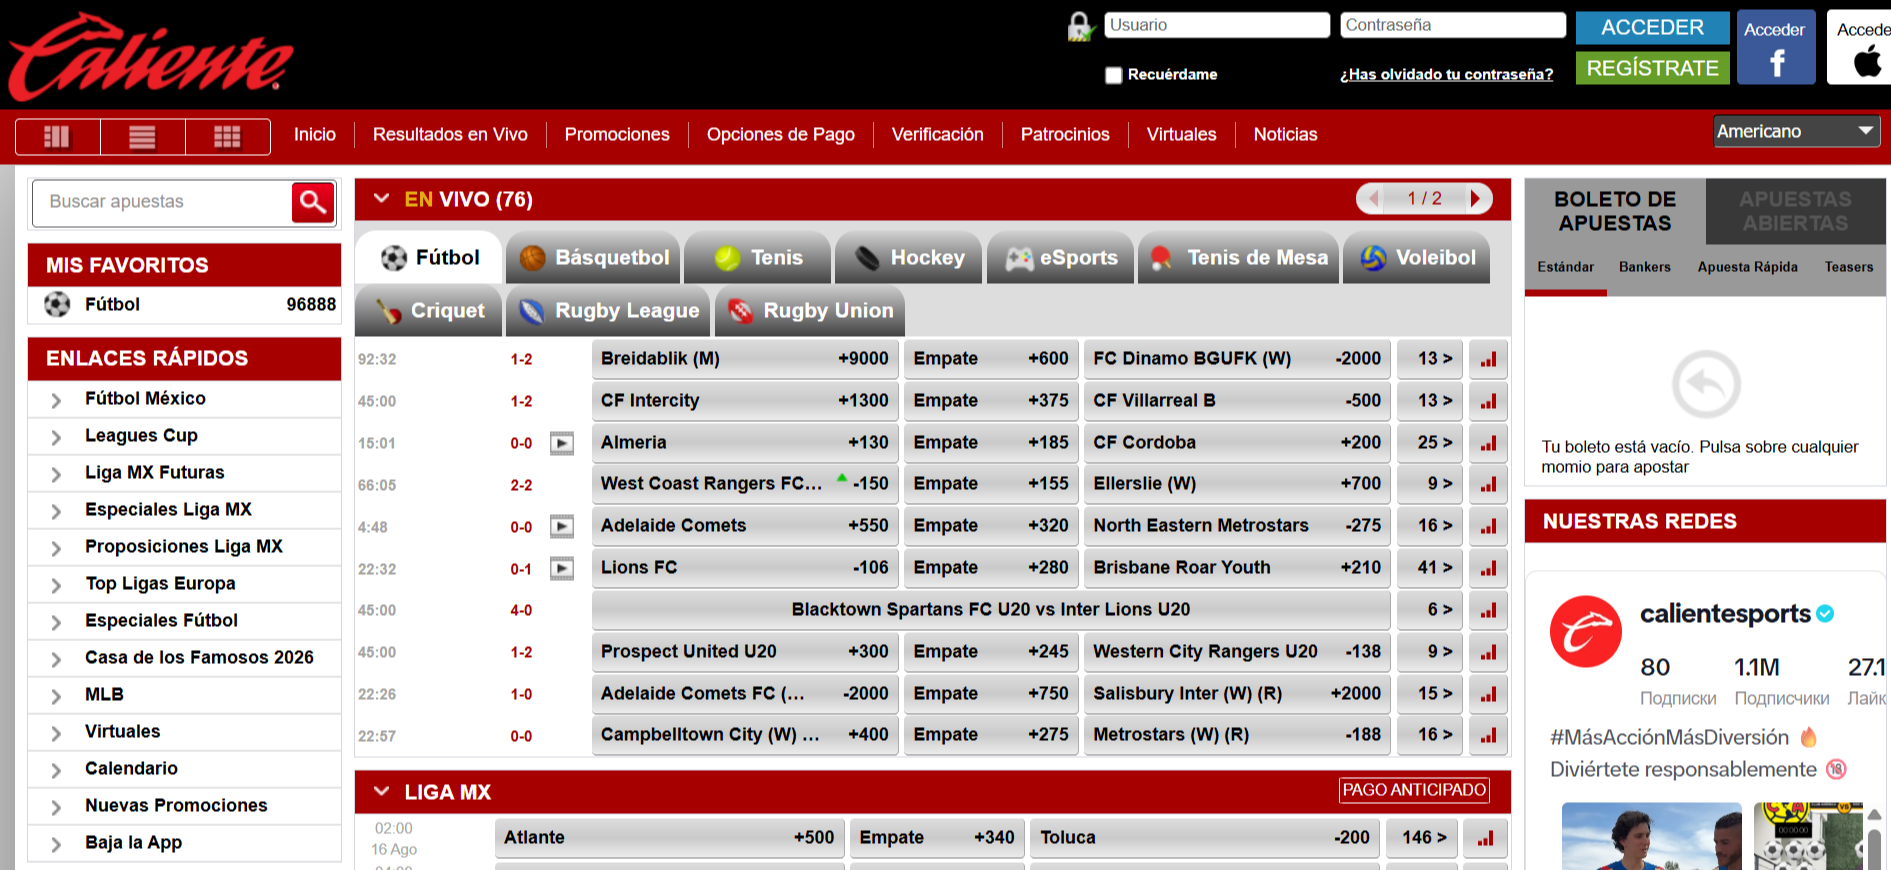Open stats icon for Prospect United U20 match
The height and width of the screenshot is (870, 1891).
(1488, 652)
